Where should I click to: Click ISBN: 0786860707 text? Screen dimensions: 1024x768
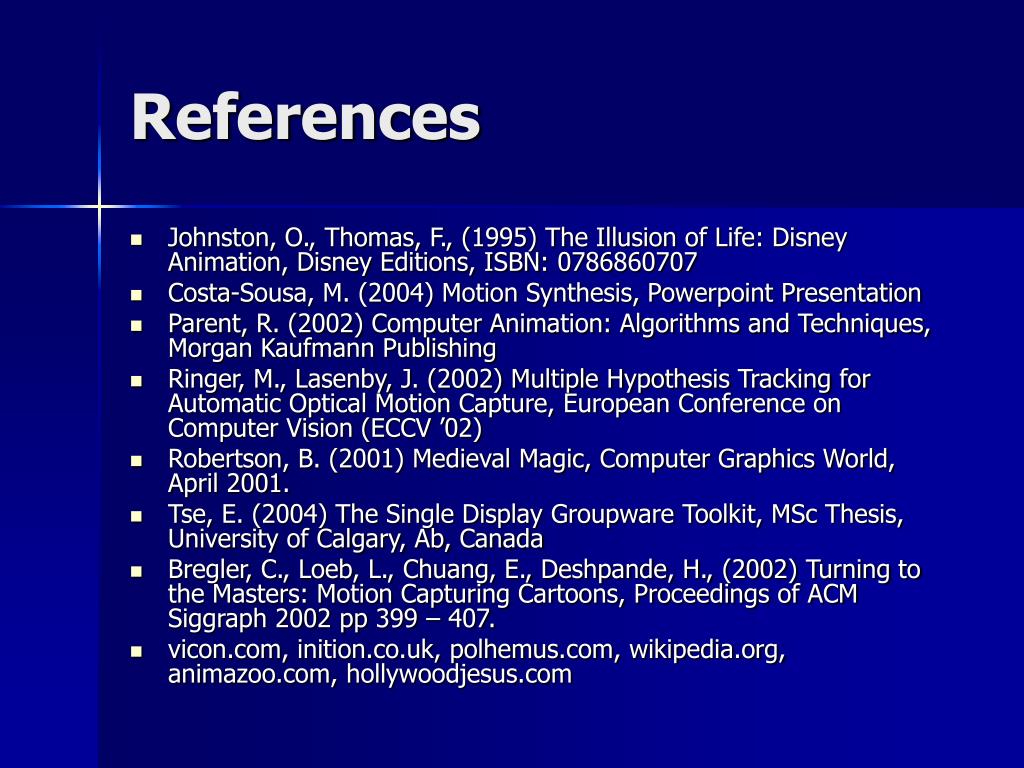[590, 263]
